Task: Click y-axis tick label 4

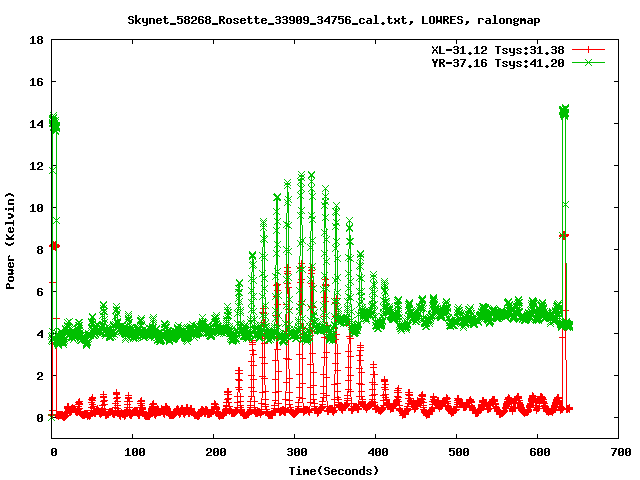Action: (x=40, y=334)
